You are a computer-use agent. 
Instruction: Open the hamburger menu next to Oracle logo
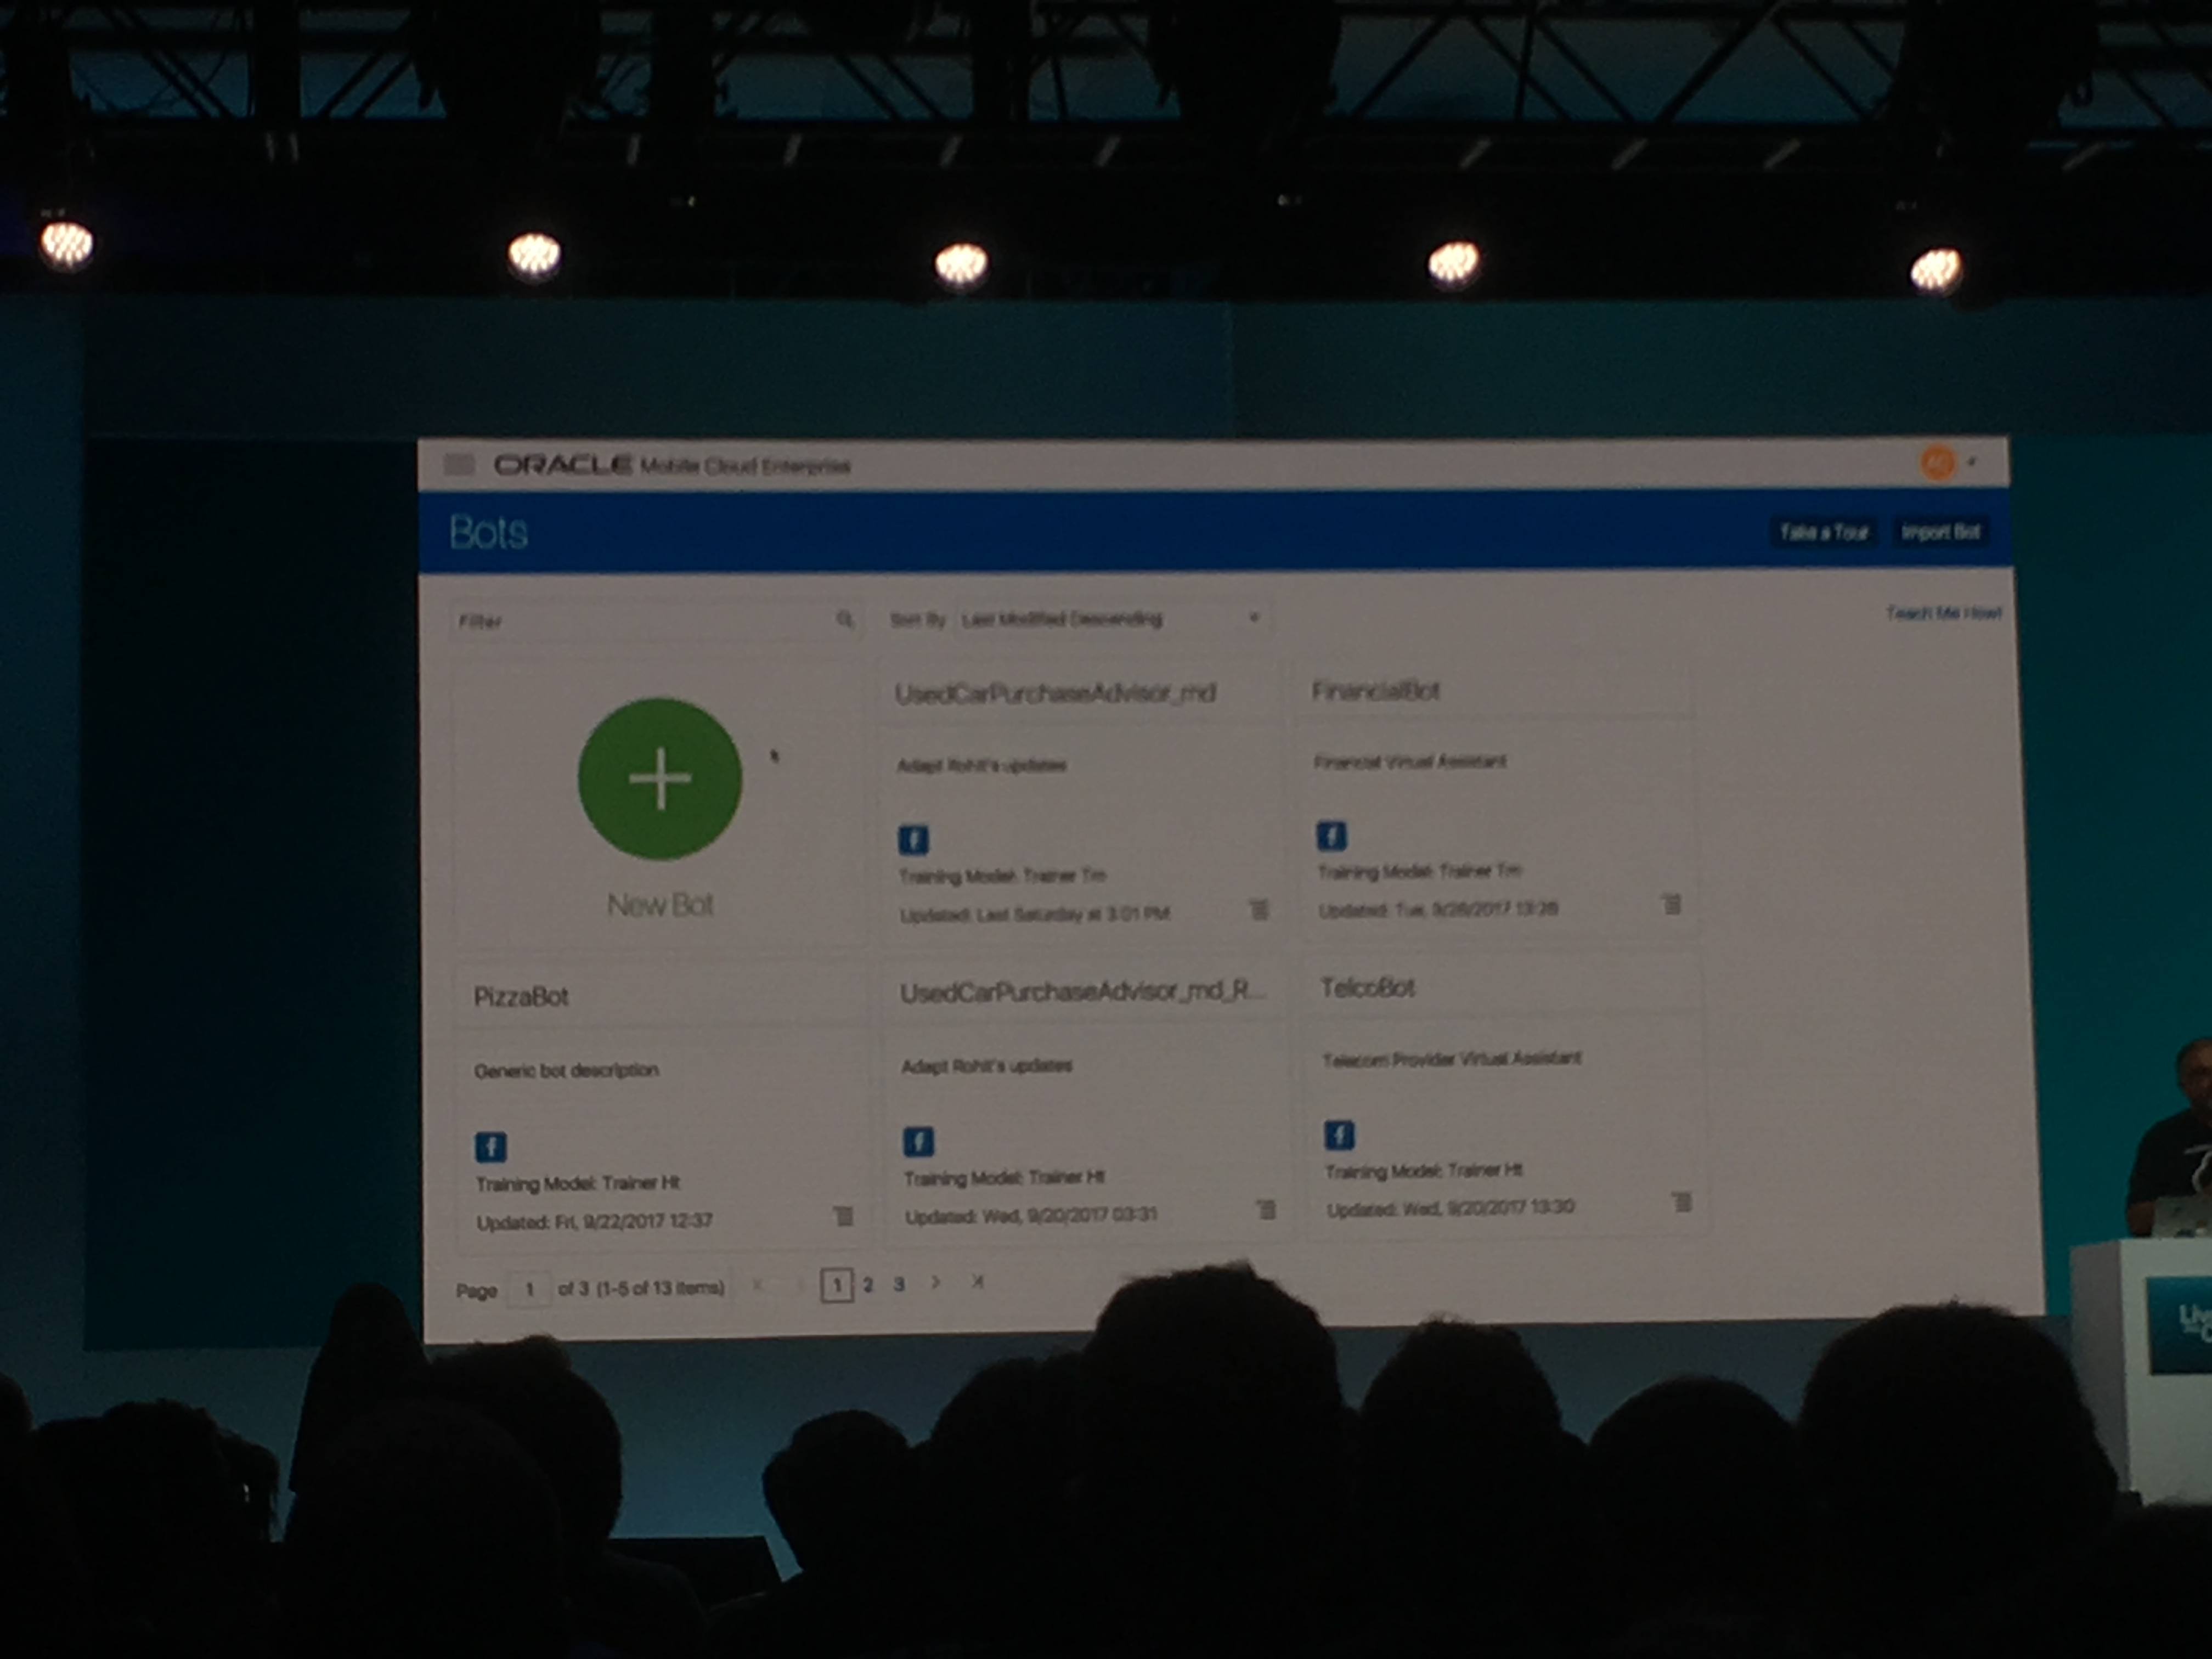[459, 464]
